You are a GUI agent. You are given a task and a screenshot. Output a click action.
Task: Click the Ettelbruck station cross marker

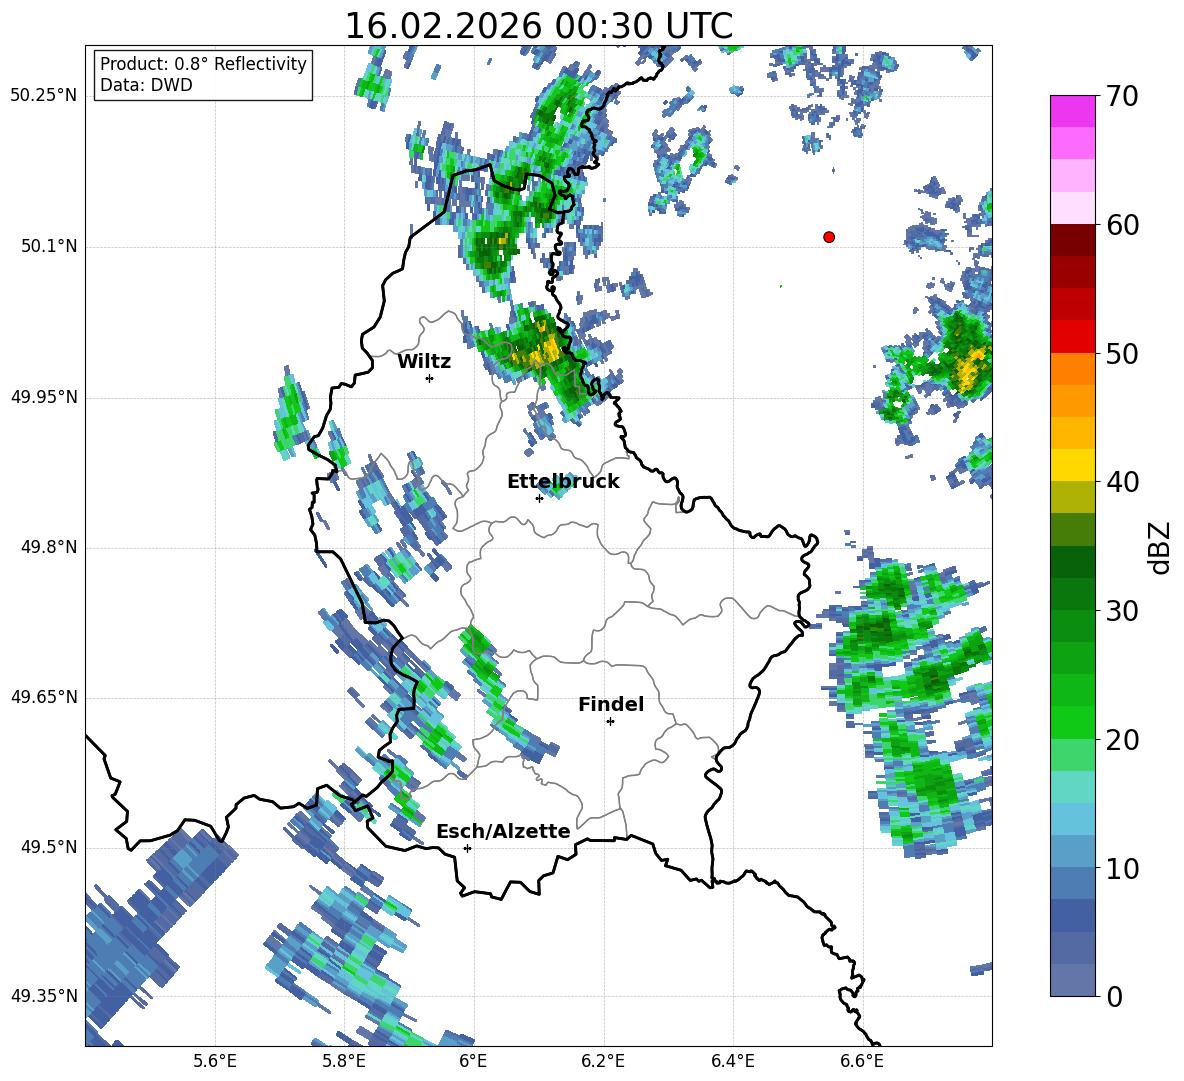click(539, 498)
